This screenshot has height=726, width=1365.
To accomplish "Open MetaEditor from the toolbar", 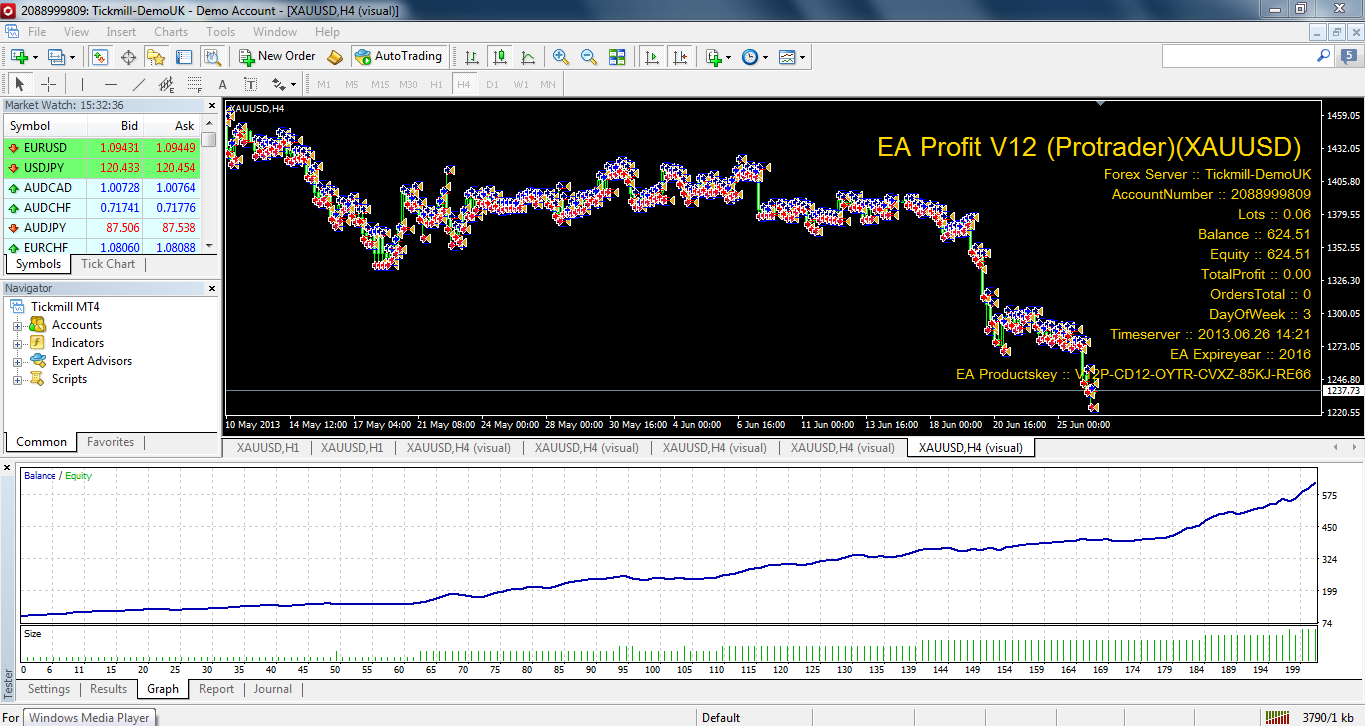I will tap(335, 57).
